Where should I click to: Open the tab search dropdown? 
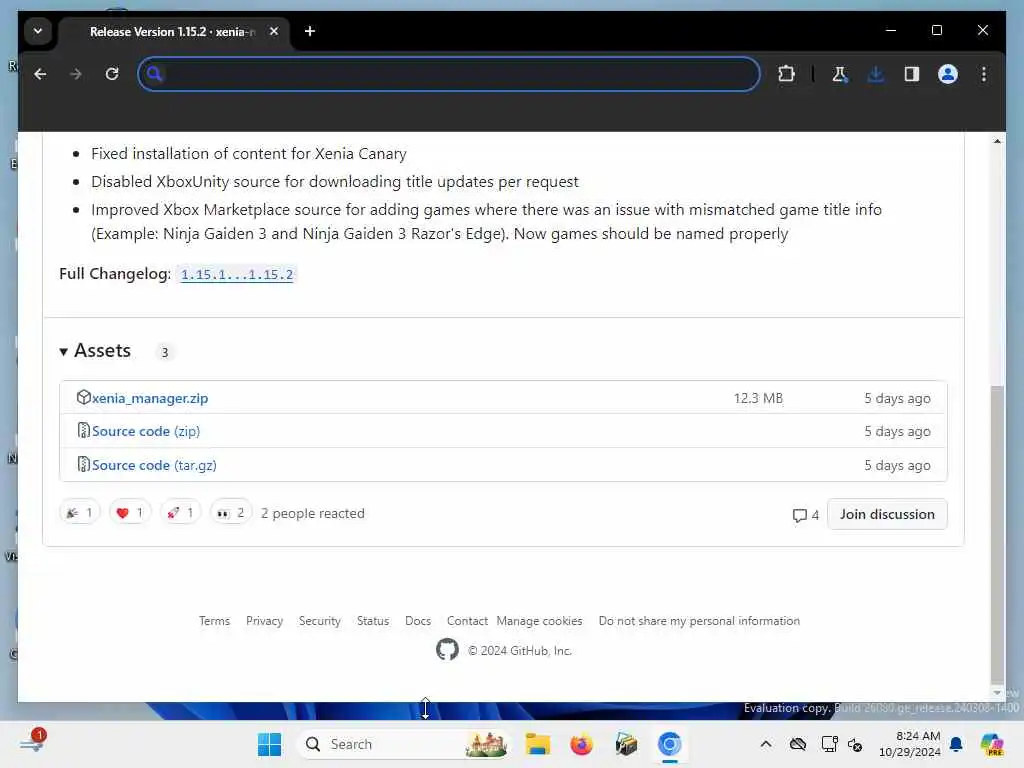point(38,31)
